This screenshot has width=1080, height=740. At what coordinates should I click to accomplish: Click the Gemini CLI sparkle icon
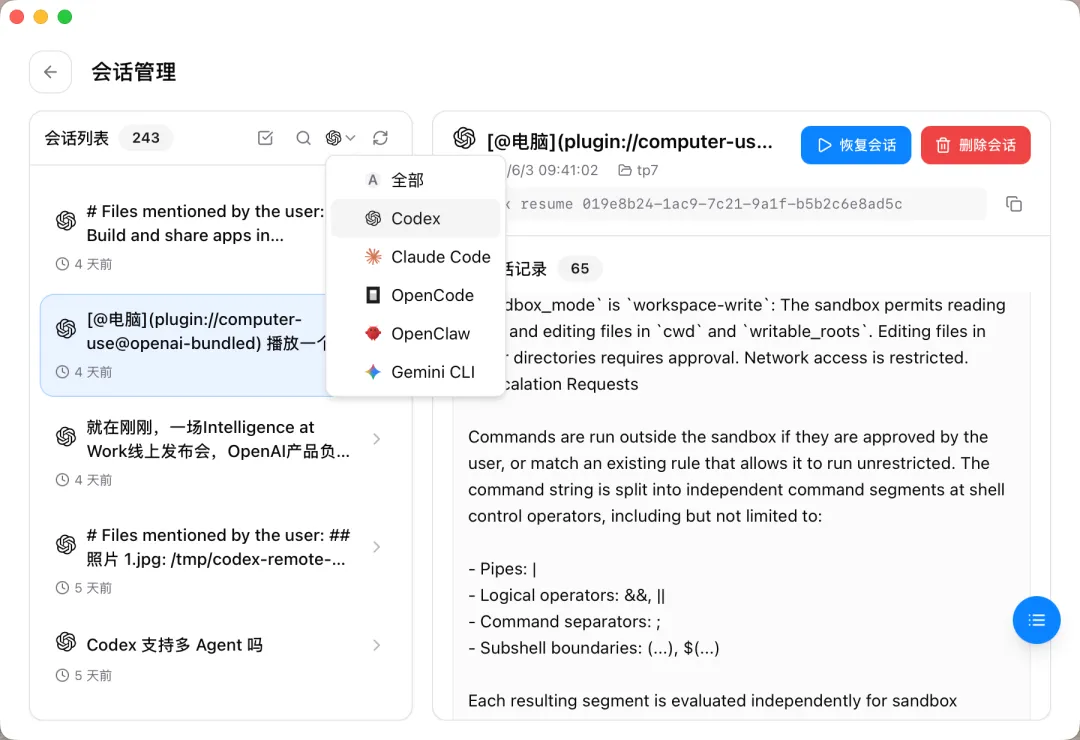click(x=373, y=372)
